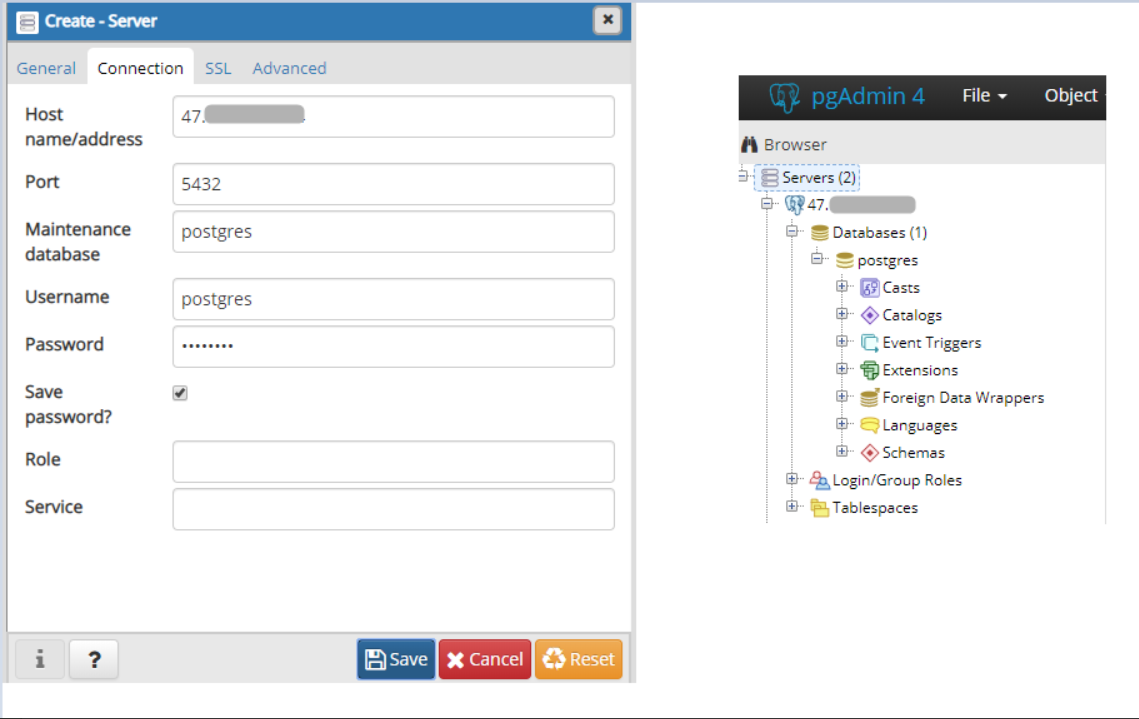Click the info 'i' button in the dialog
Screen dimensions: 1139x719
pos(39,659)
